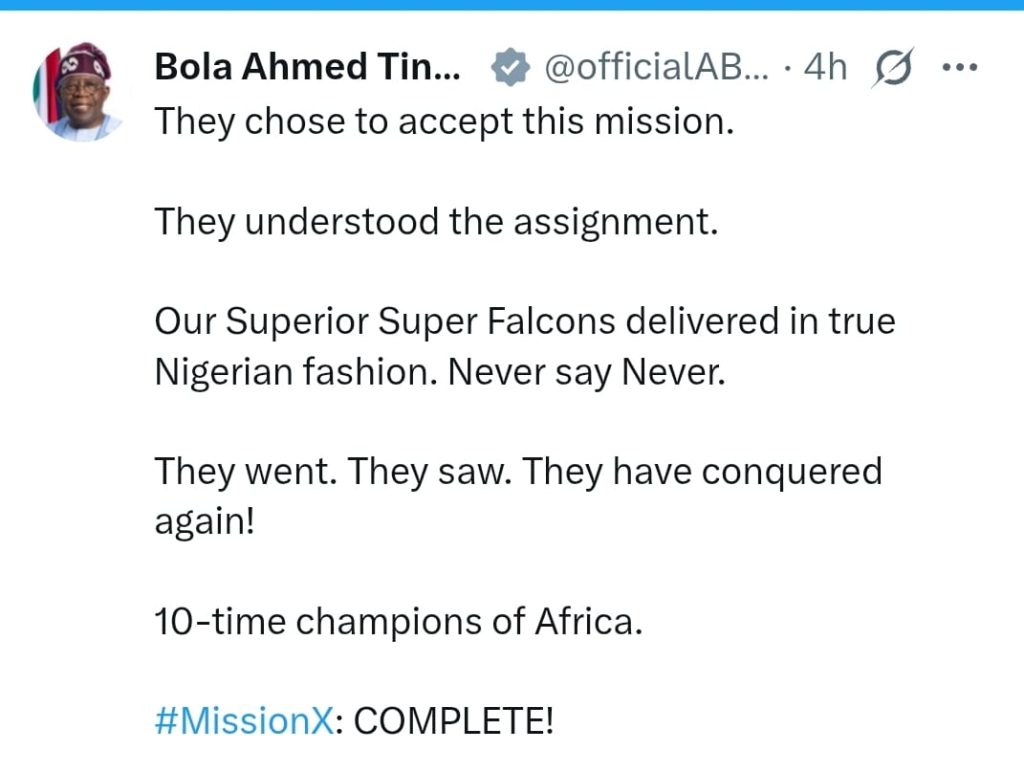
Task: Click the red cap in the profile photo
Action: [x=83, y=65]
